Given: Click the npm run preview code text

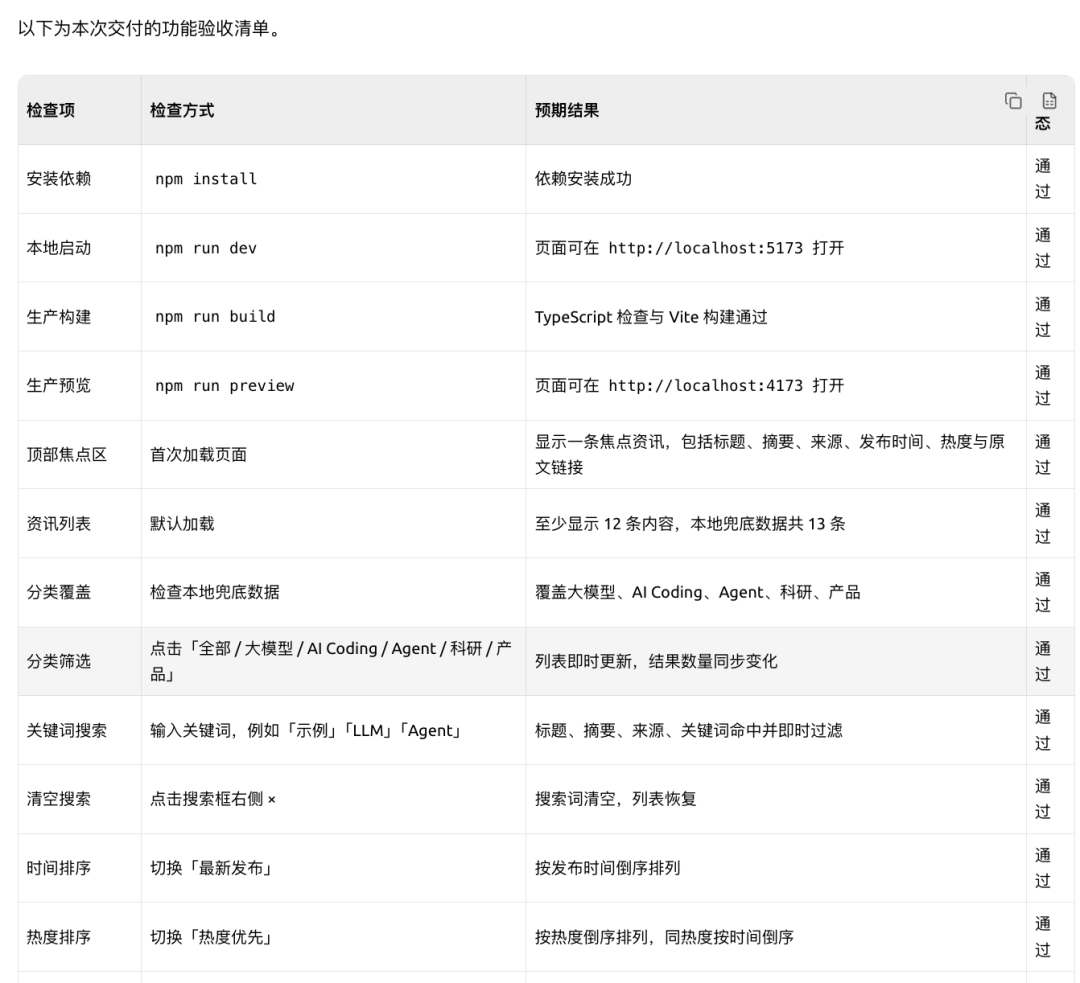Looking at the screenshot, I should pyautogui.click(x=225, y=386).
